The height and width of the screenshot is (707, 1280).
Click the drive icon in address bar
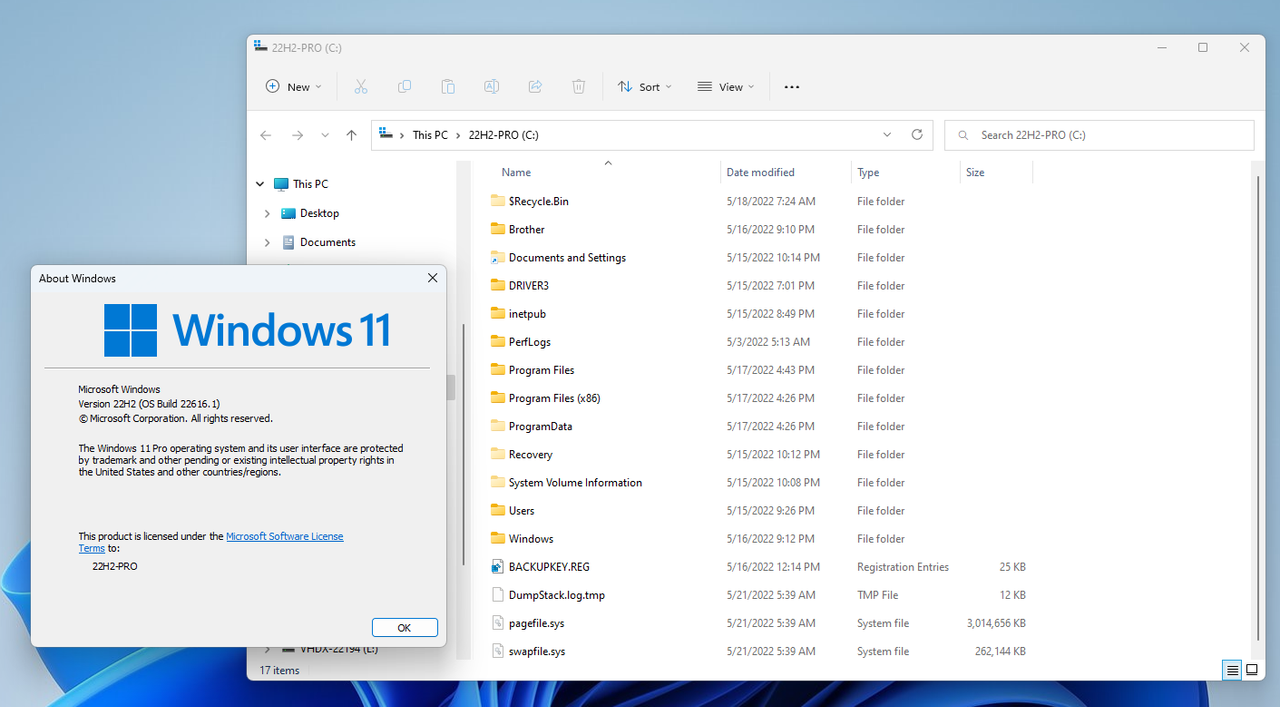point(386,134)
